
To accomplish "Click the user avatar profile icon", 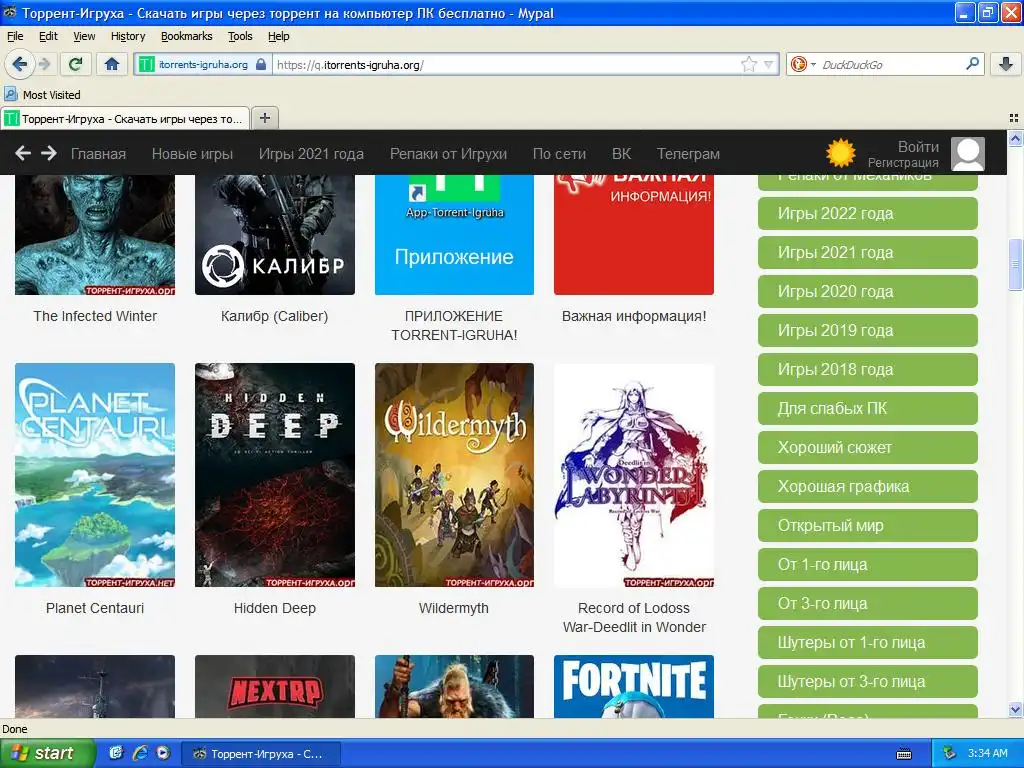I will point(967,153).
